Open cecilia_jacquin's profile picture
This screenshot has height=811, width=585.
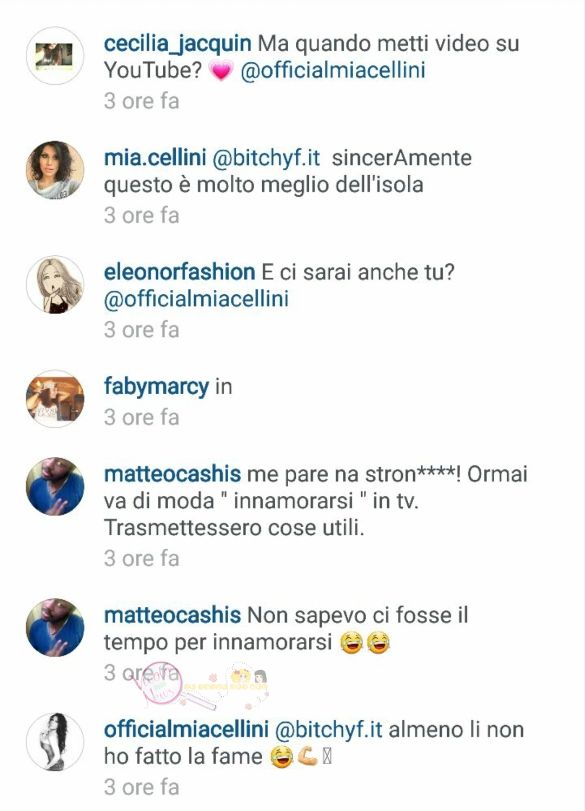(55, 56)
